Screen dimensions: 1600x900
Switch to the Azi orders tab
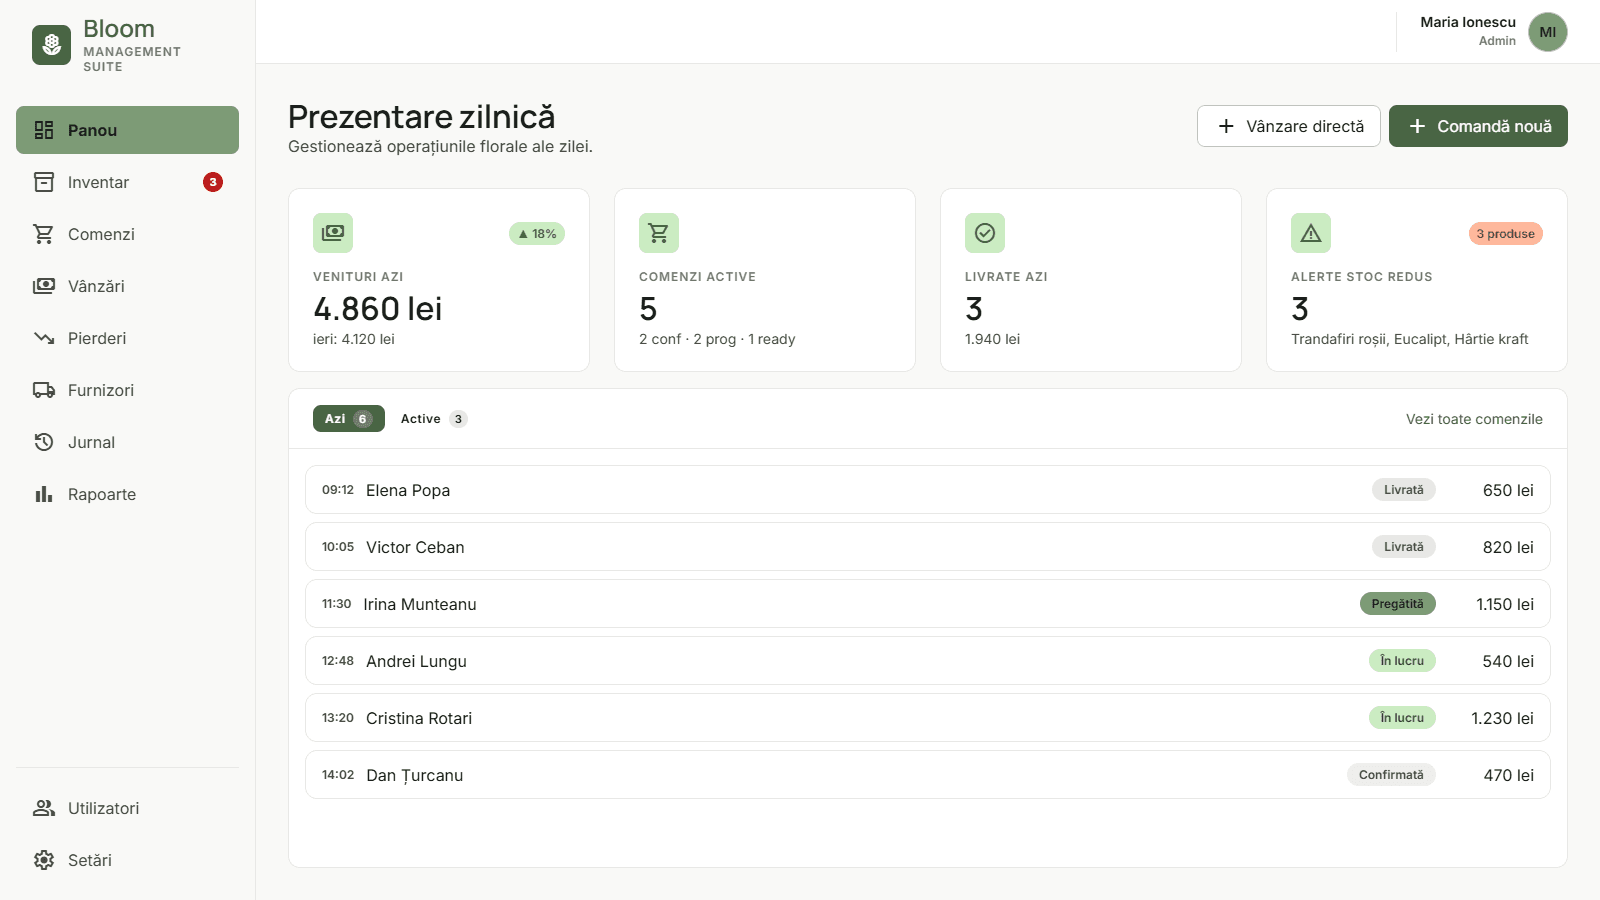pos(349,419)
